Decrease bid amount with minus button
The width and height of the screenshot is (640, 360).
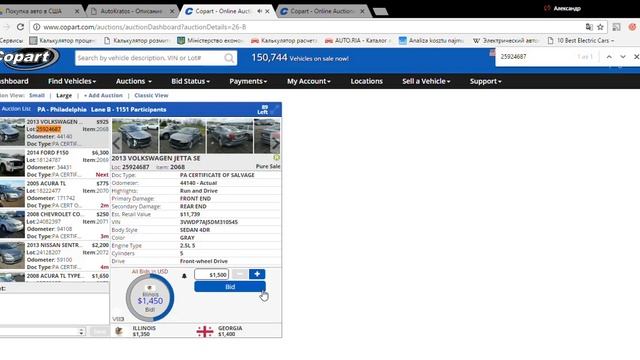(x=240, y=274)
